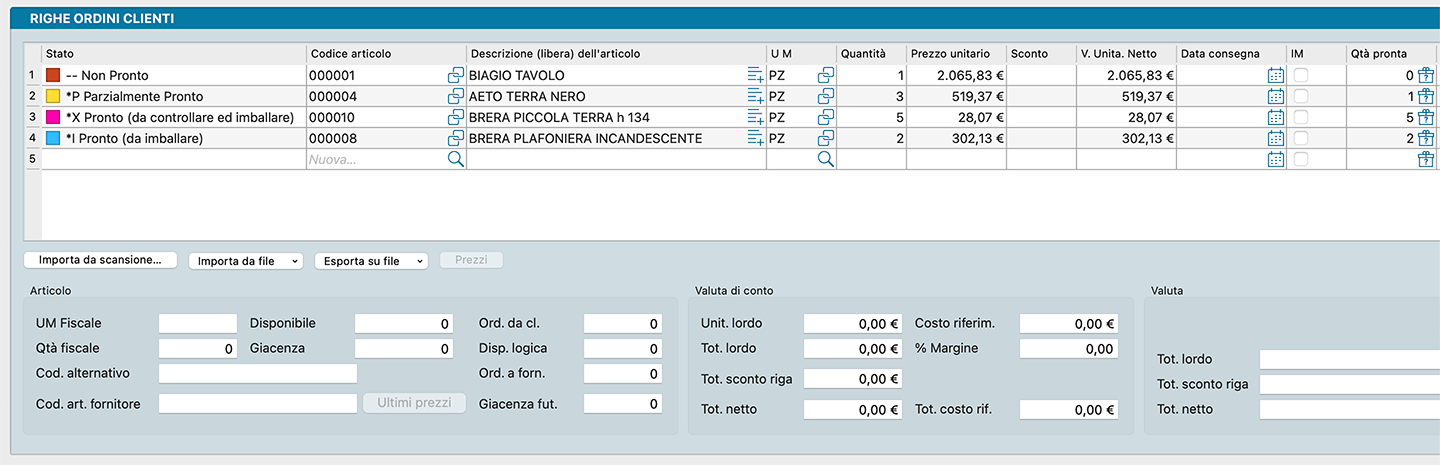Viewport: 1440px width, 465px height.
Task: Click description icon for AETO TERRA NERO
Action: [x=755, y=96]
